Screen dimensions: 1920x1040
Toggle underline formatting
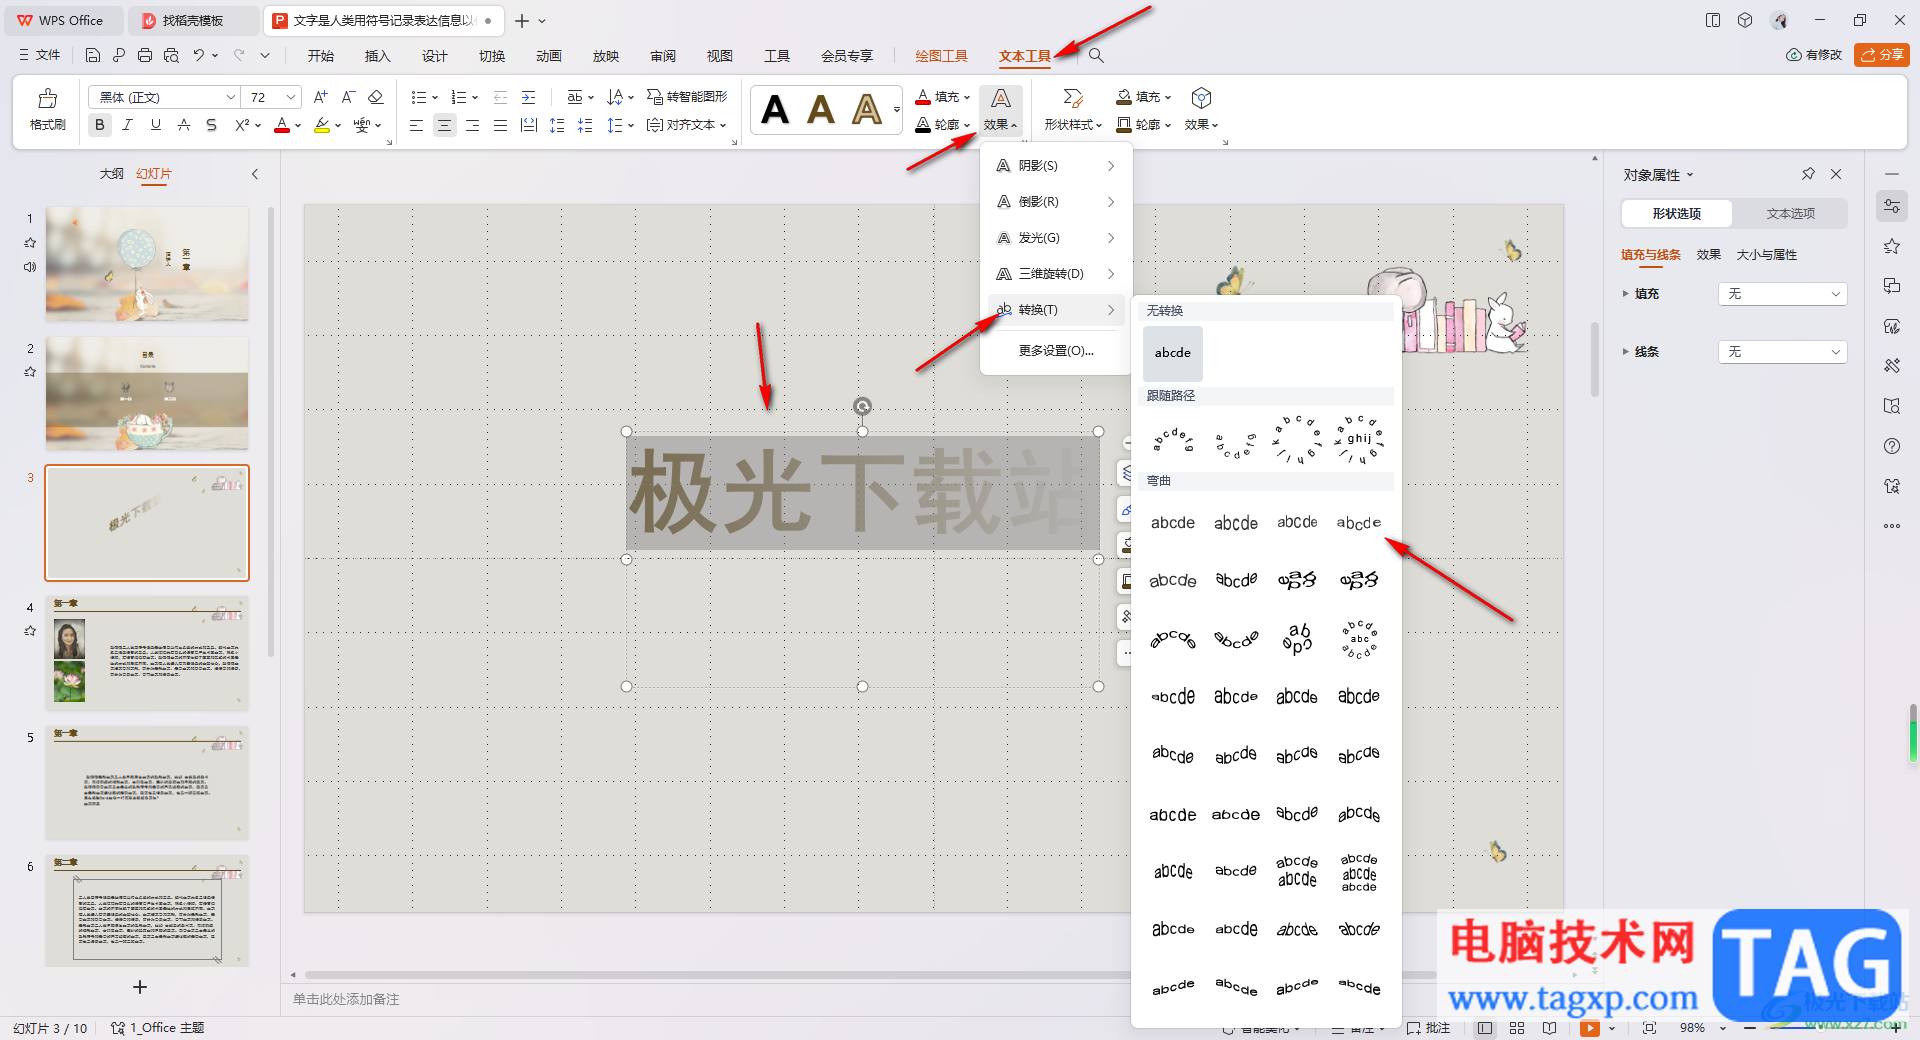point(155,125)
